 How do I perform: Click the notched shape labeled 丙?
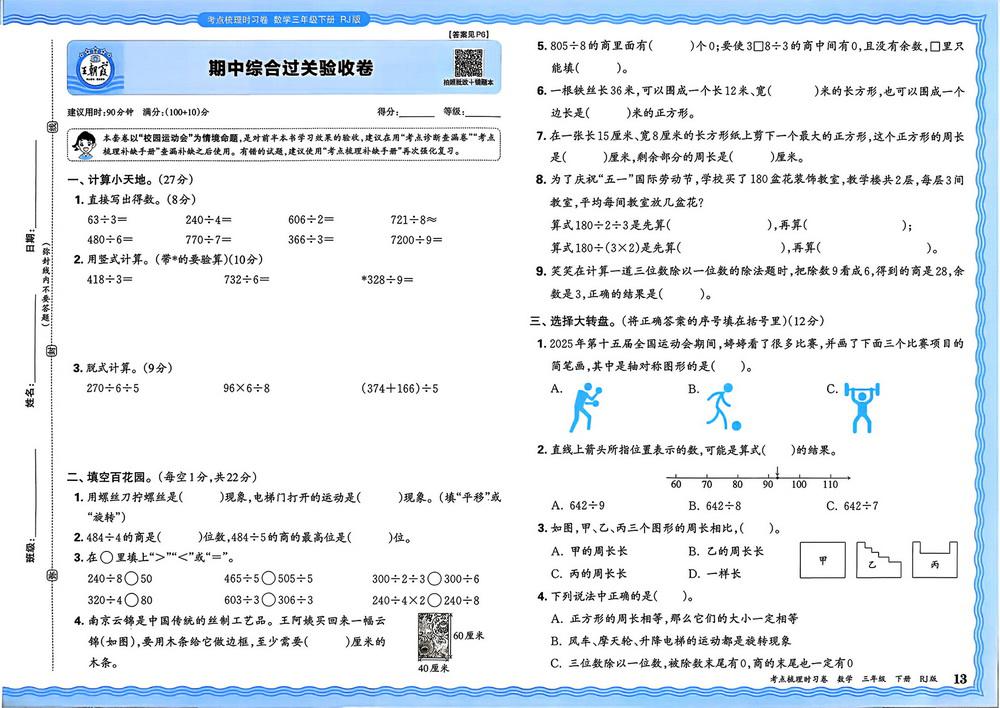(x=933, y=561)
